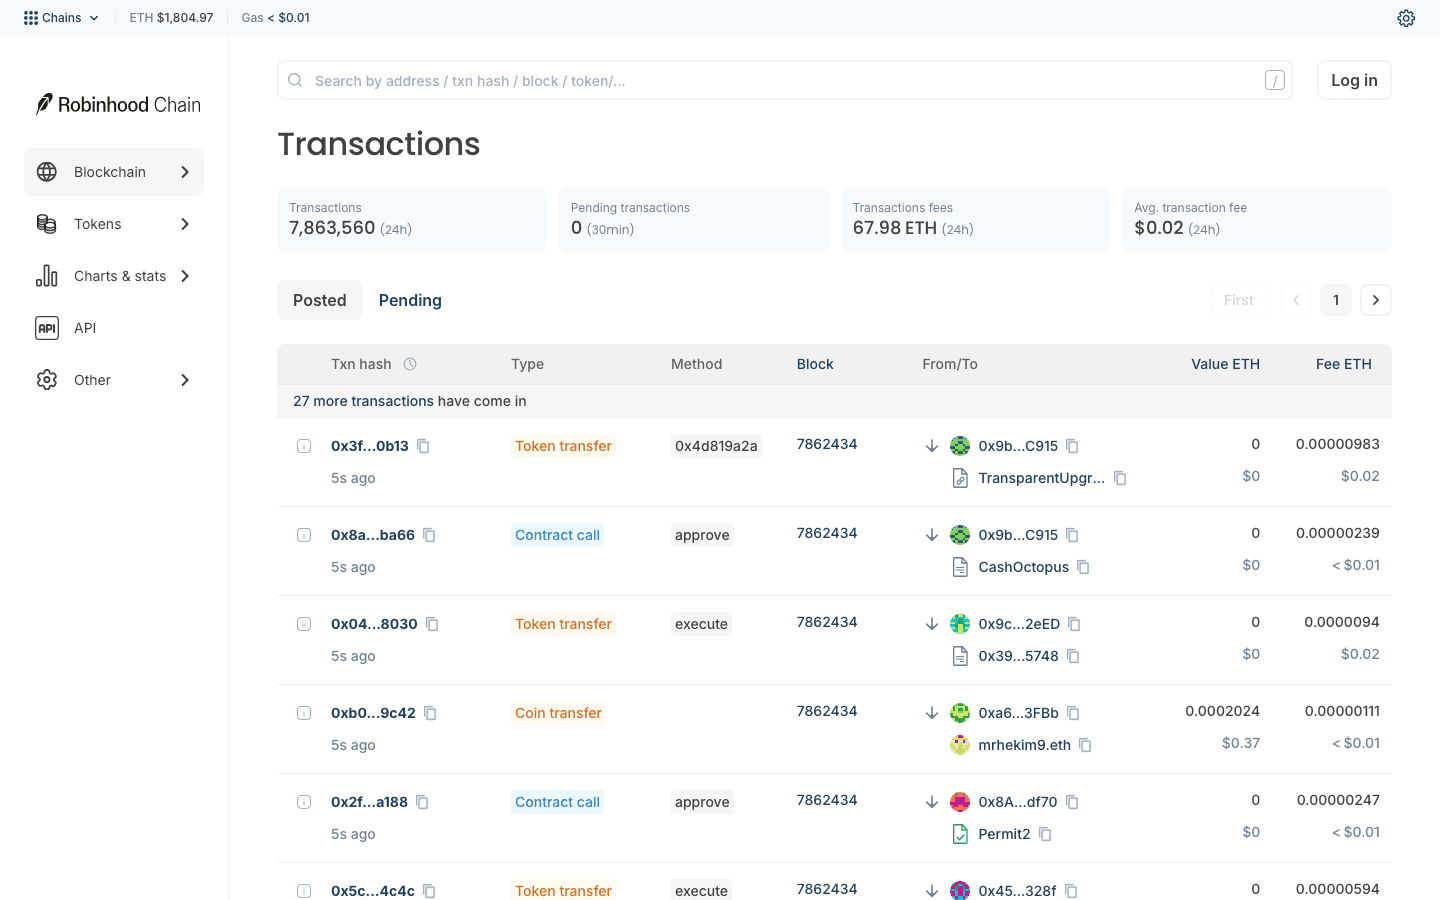Select the Posted tab
Screen dimensions: 1440x900
(x=320, y=300)
